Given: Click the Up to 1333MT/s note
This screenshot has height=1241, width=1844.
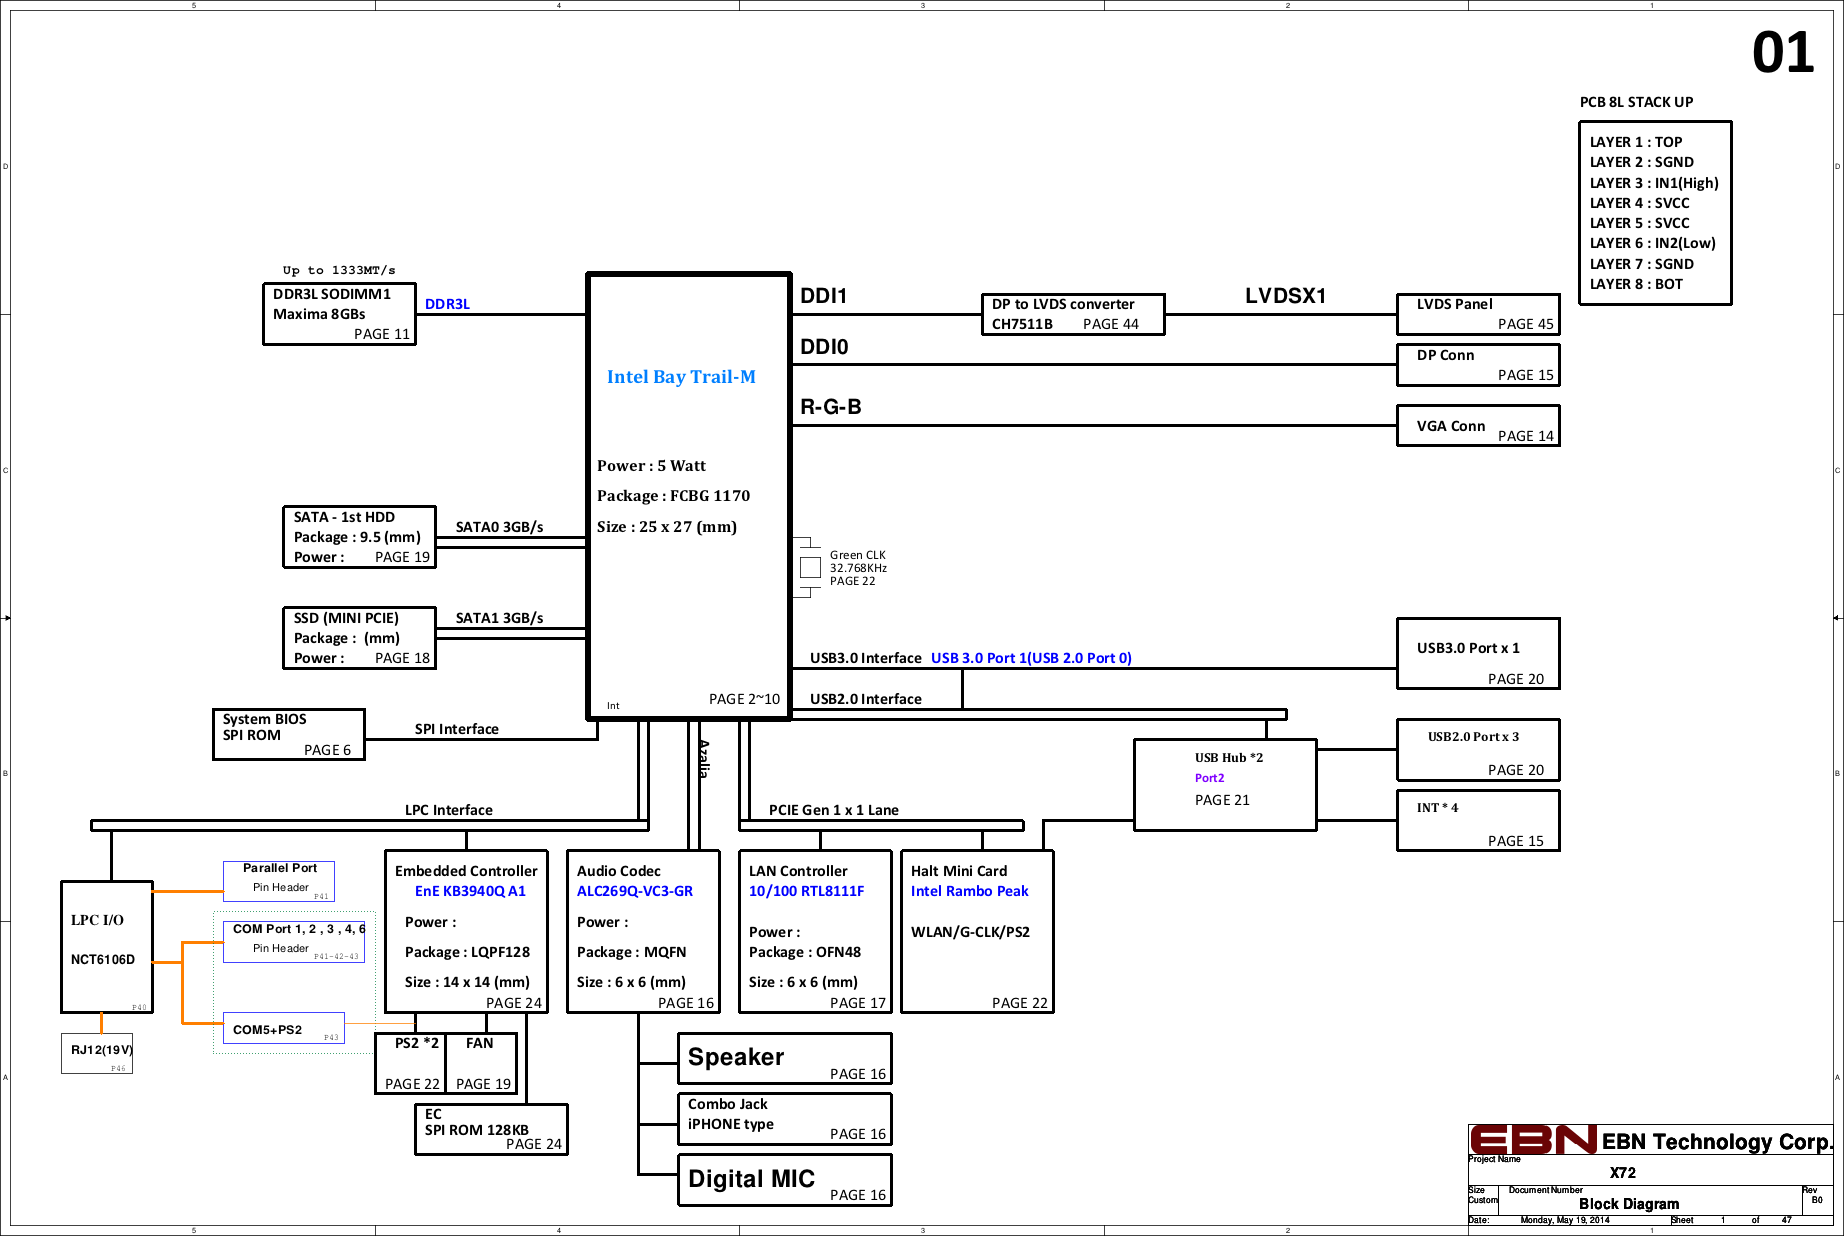Looking at the screenshot, I should click(339, 270).
